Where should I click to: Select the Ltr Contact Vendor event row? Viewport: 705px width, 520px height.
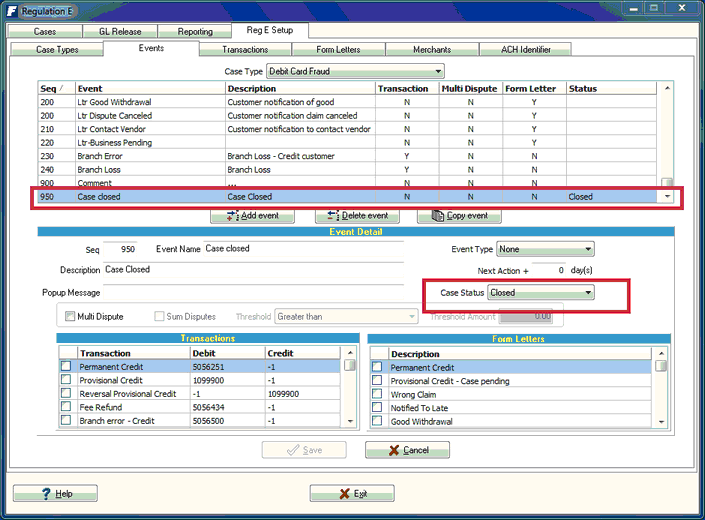tap(347, 129)
